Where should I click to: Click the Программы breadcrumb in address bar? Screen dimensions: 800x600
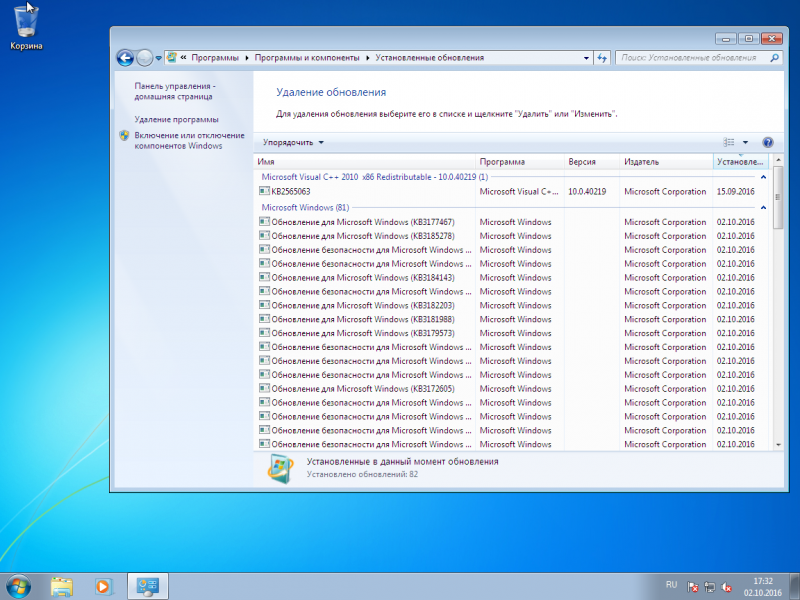(215, 58)
